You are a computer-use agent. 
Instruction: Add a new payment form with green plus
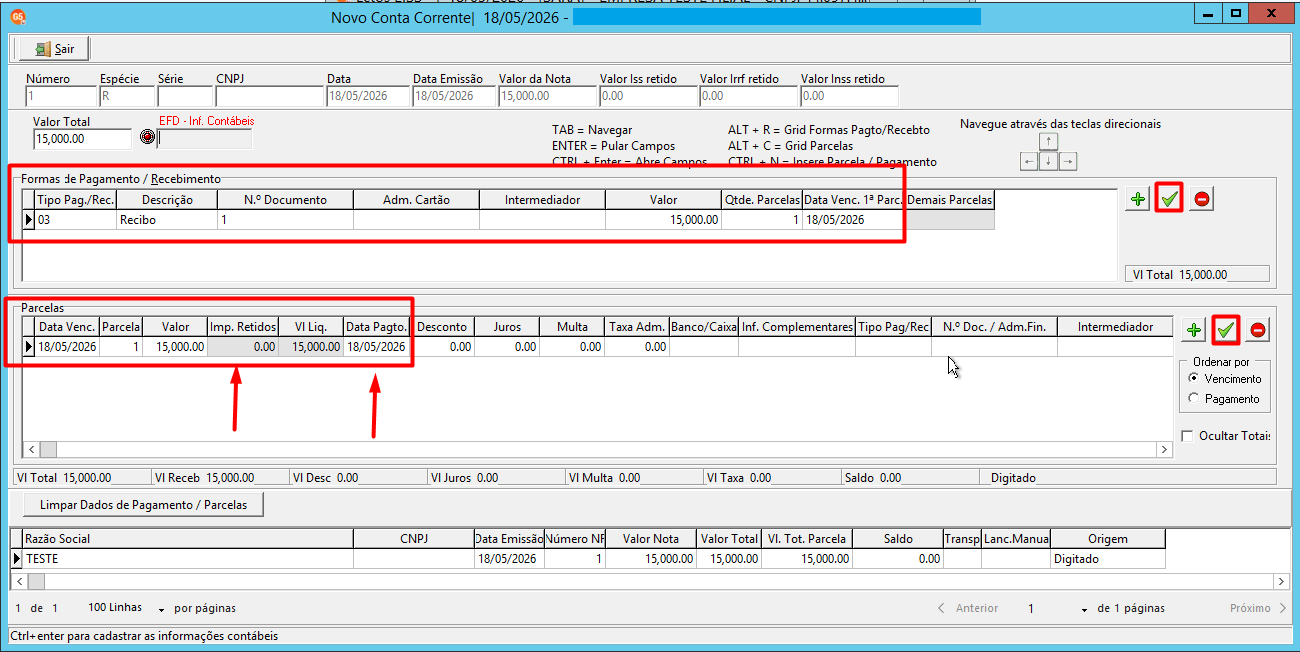click(1138, 199)
